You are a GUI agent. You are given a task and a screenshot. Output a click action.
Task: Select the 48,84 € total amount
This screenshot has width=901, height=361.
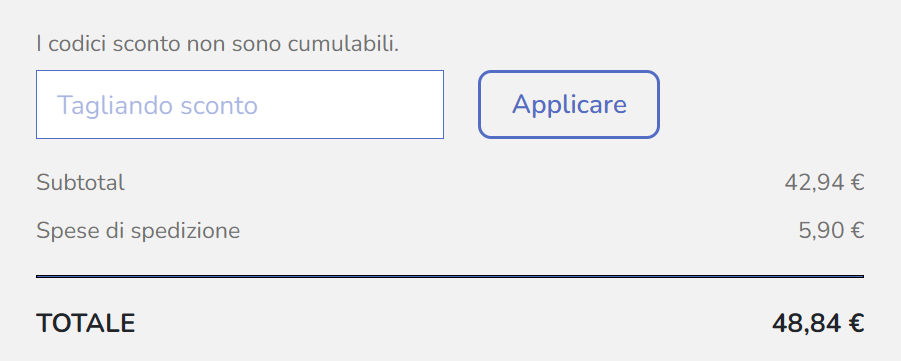(x=818, y=324)
